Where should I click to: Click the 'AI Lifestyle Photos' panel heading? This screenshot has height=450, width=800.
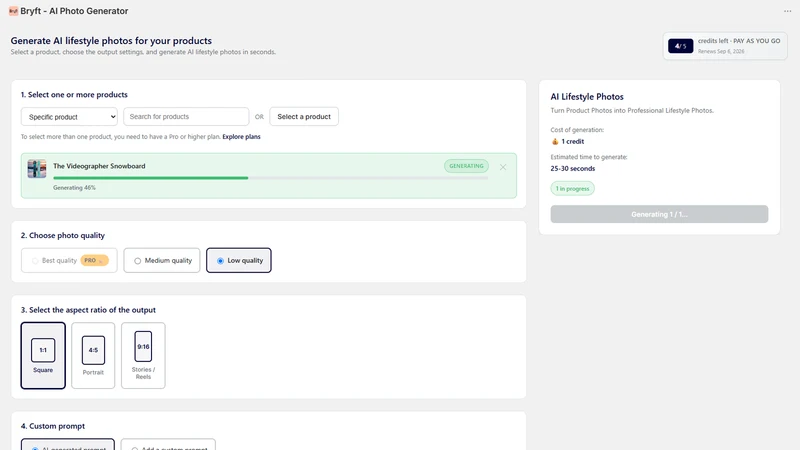coord(587,96)
